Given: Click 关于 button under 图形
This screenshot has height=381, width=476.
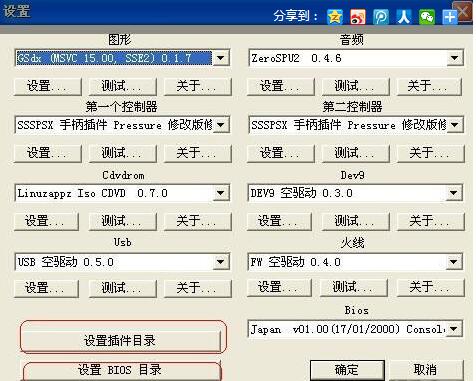Looking at the screenshot, I should (198, 86).
